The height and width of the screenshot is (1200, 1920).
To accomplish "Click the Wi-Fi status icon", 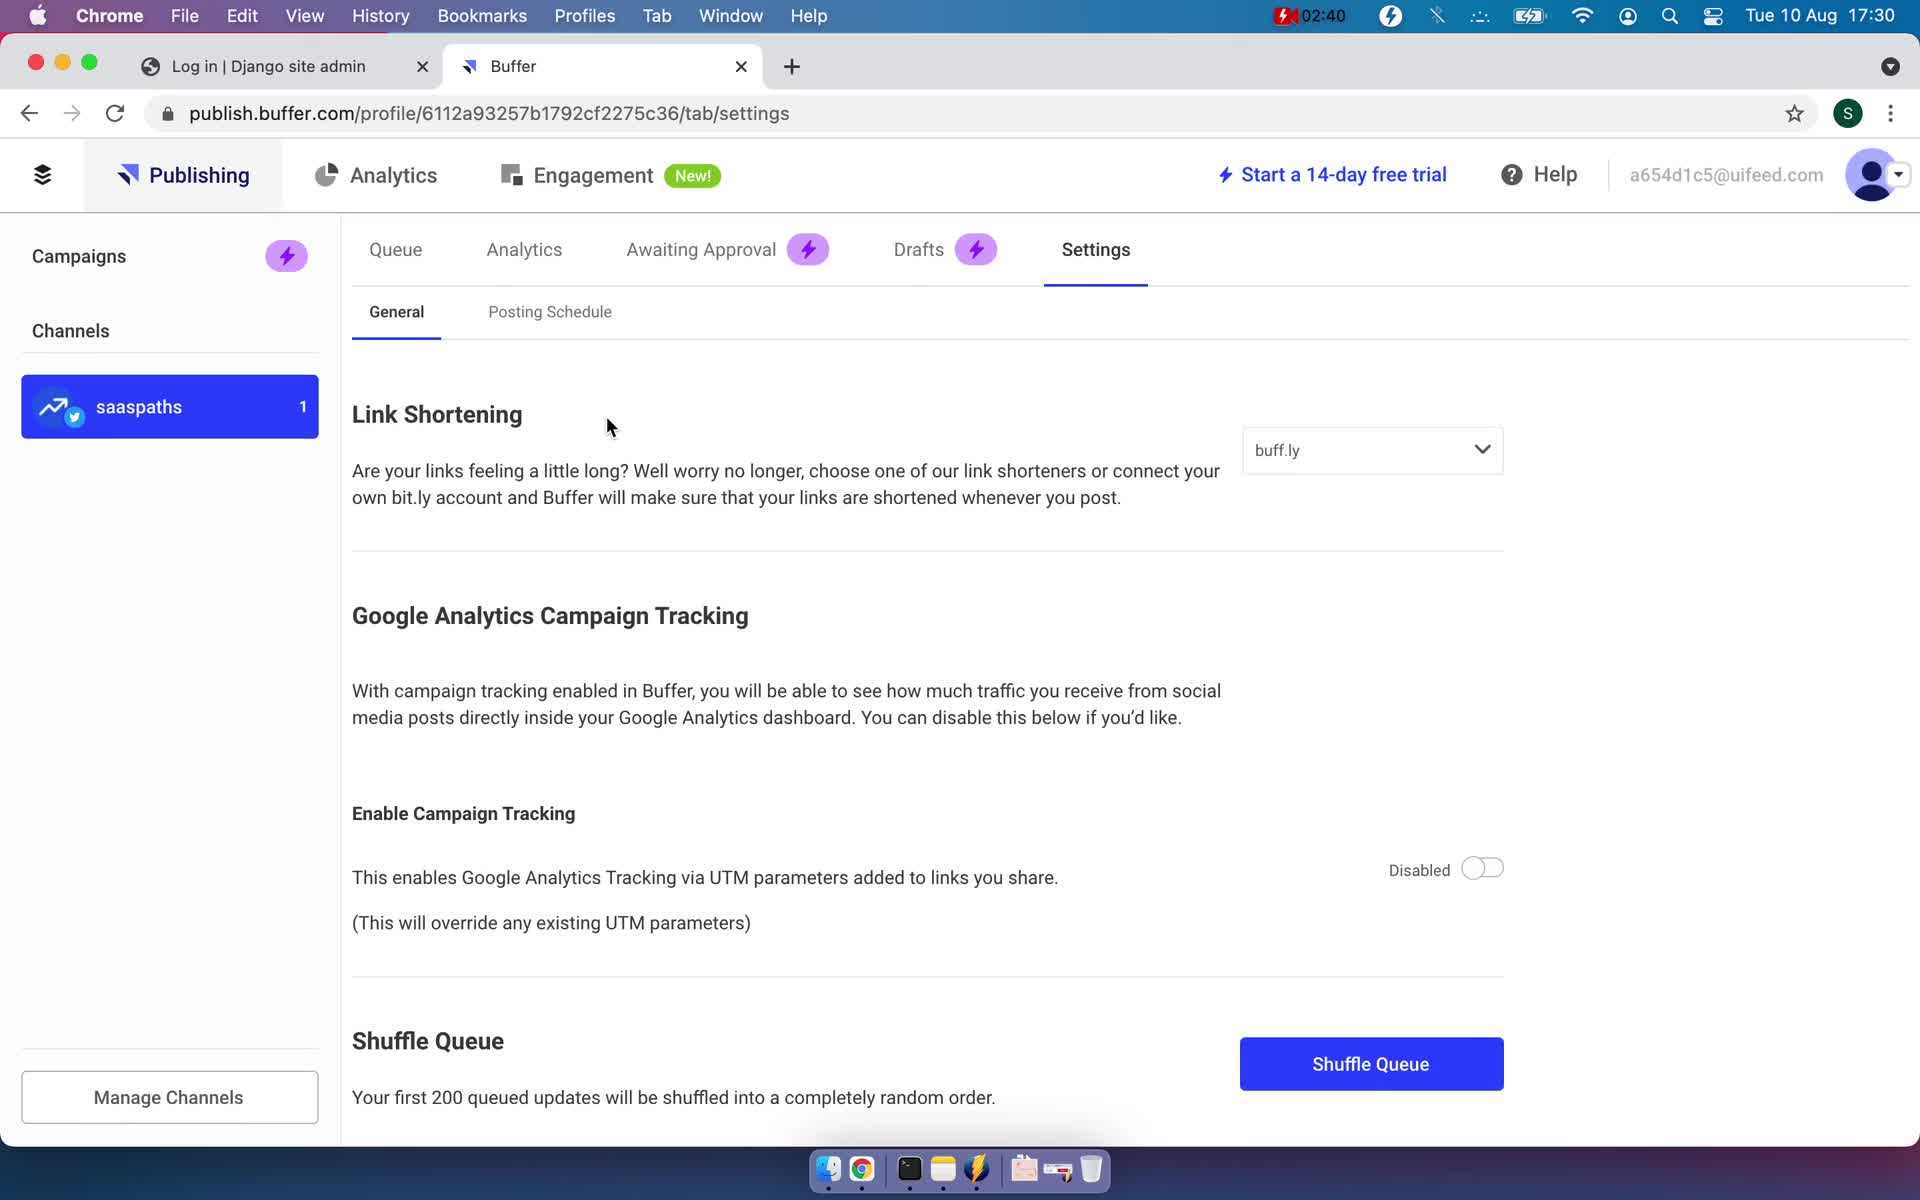I will click(1582, 16).
